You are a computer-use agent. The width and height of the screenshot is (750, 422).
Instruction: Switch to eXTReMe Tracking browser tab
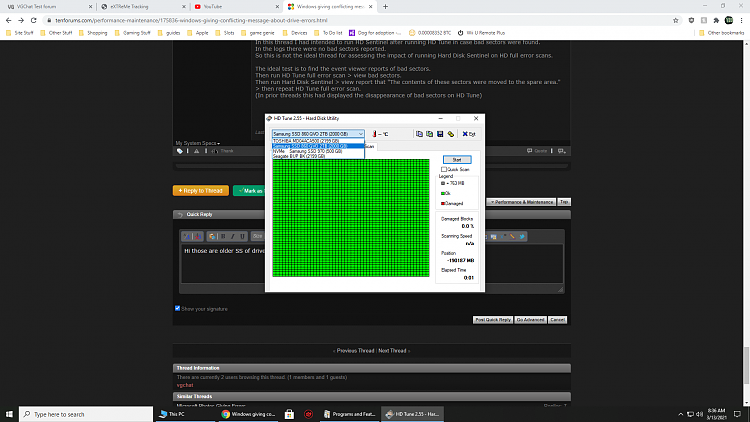[x=143, y=7]
